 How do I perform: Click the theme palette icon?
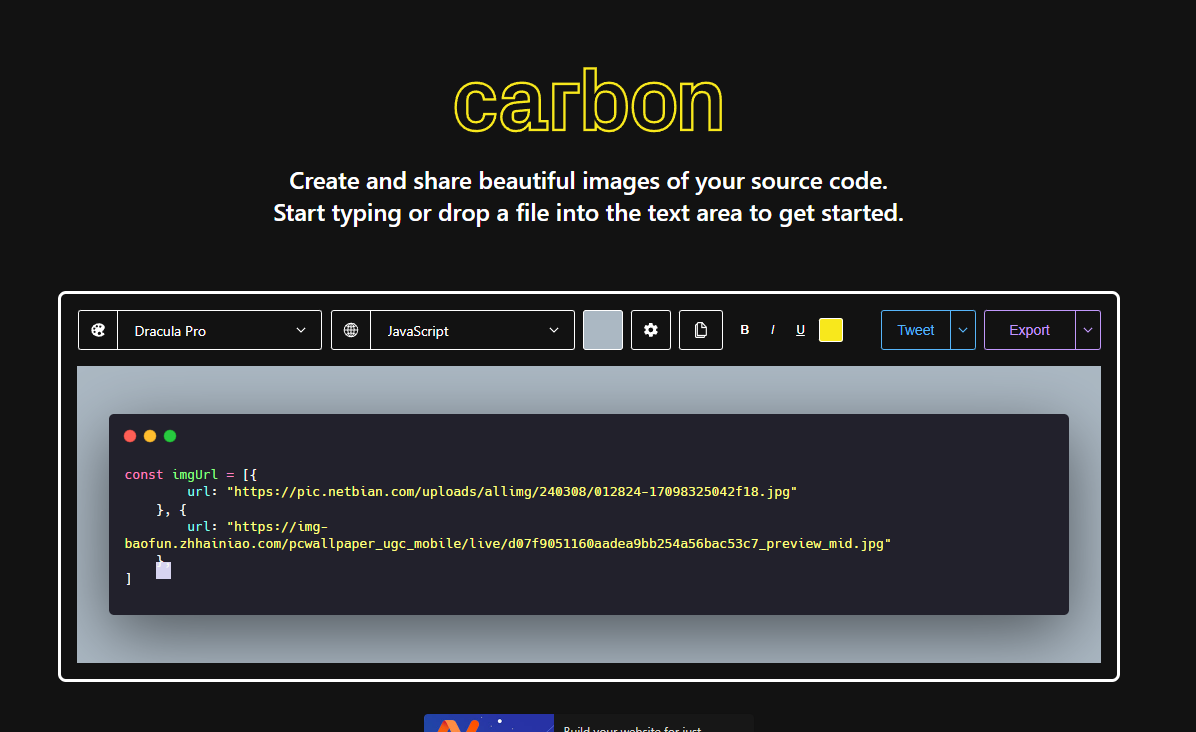coord(98,330)
